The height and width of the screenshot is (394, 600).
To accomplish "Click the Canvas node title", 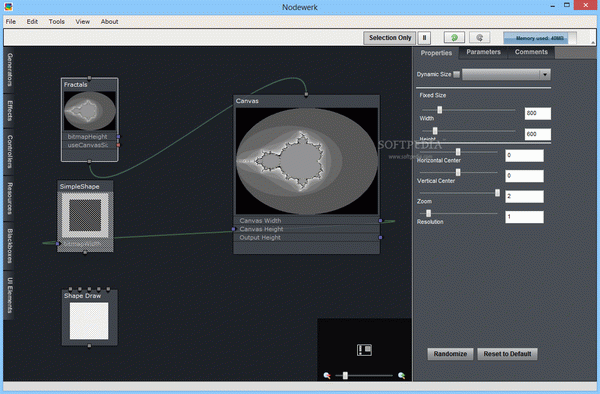I will (x=247, y=101).
